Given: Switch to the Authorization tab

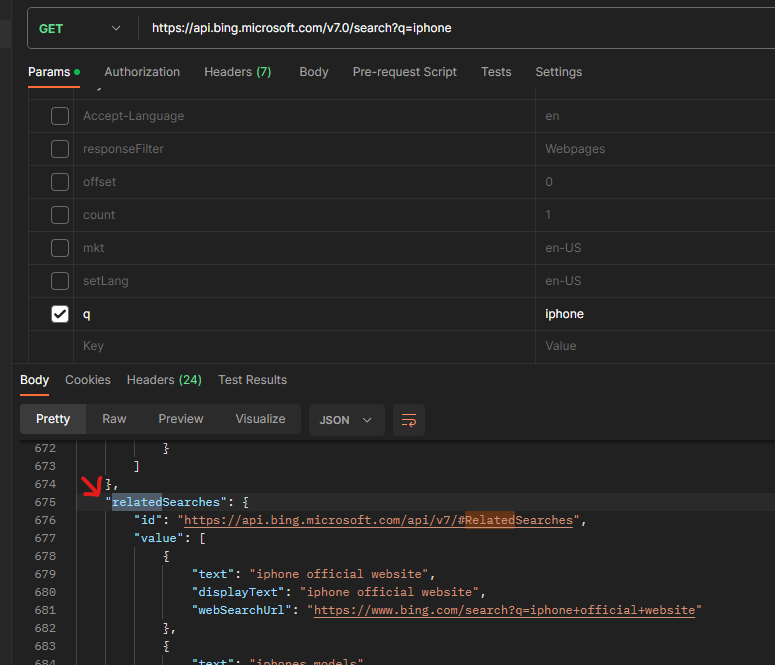Looking at the screenshot, I should (142, 72).
